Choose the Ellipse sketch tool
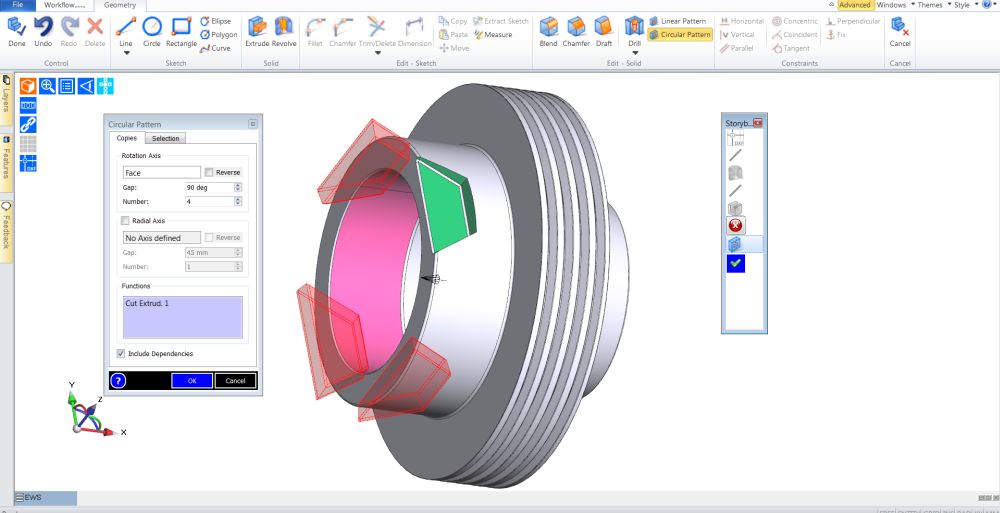Viewport: 1000px width, 513px height. click(x=216, y=21)
